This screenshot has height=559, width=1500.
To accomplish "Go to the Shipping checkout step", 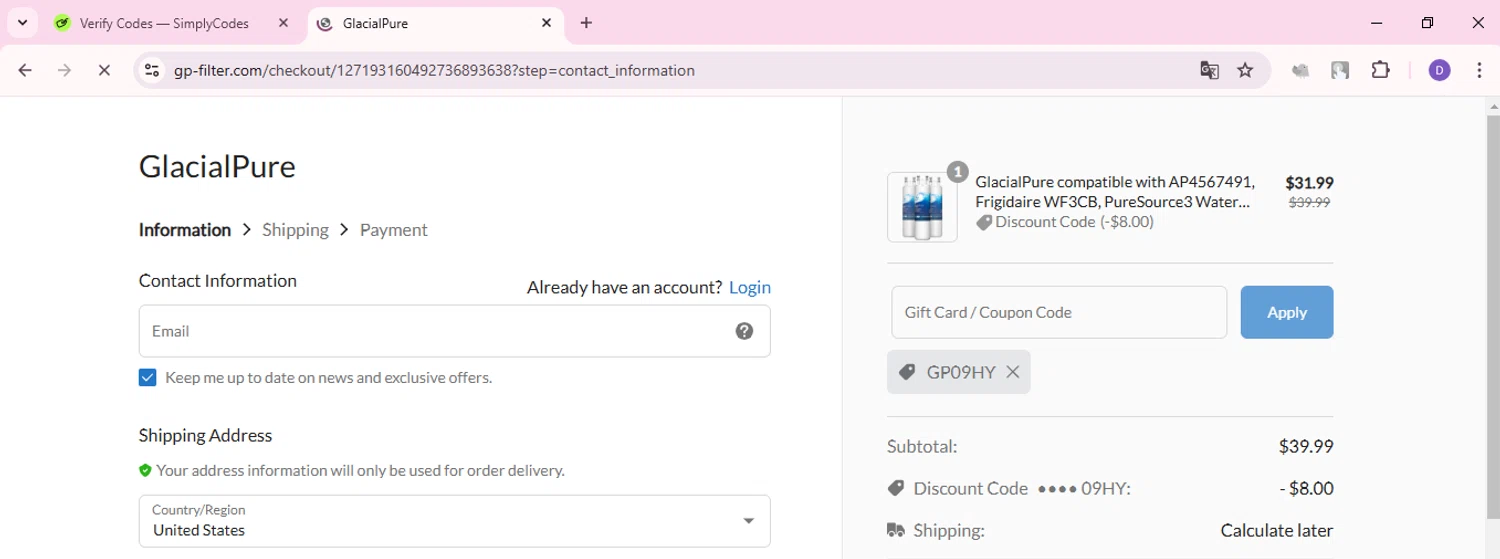I will (x=295, y=229).
